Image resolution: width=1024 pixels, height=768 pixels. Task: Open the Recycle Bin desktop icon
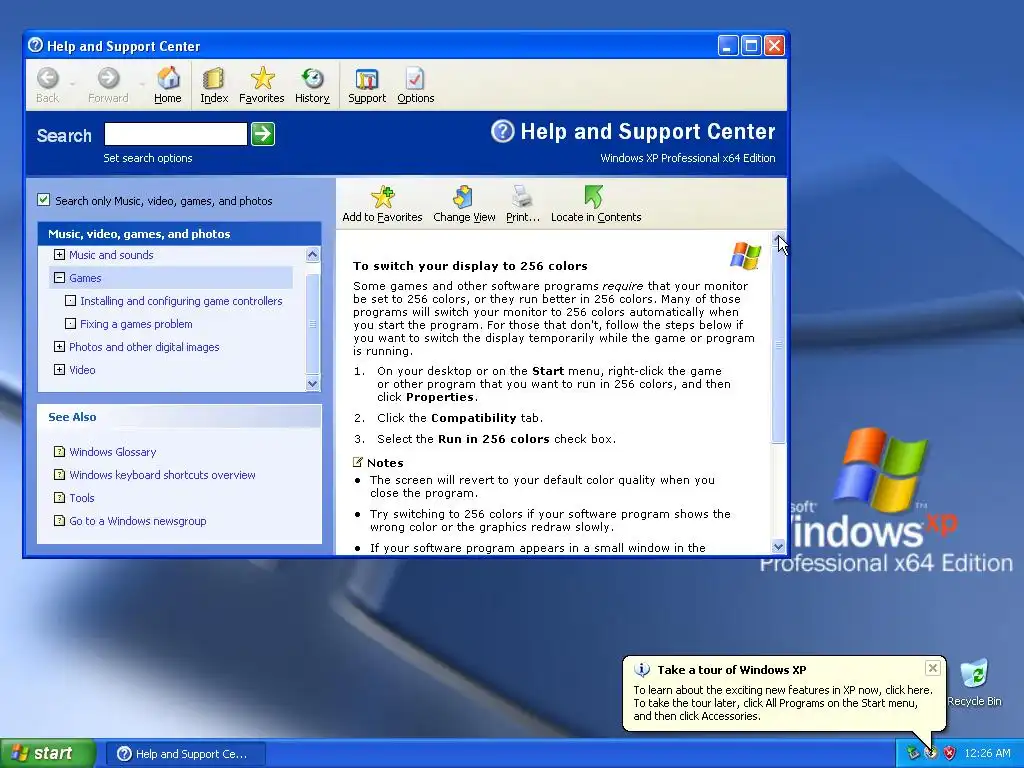tap(974, 674)
